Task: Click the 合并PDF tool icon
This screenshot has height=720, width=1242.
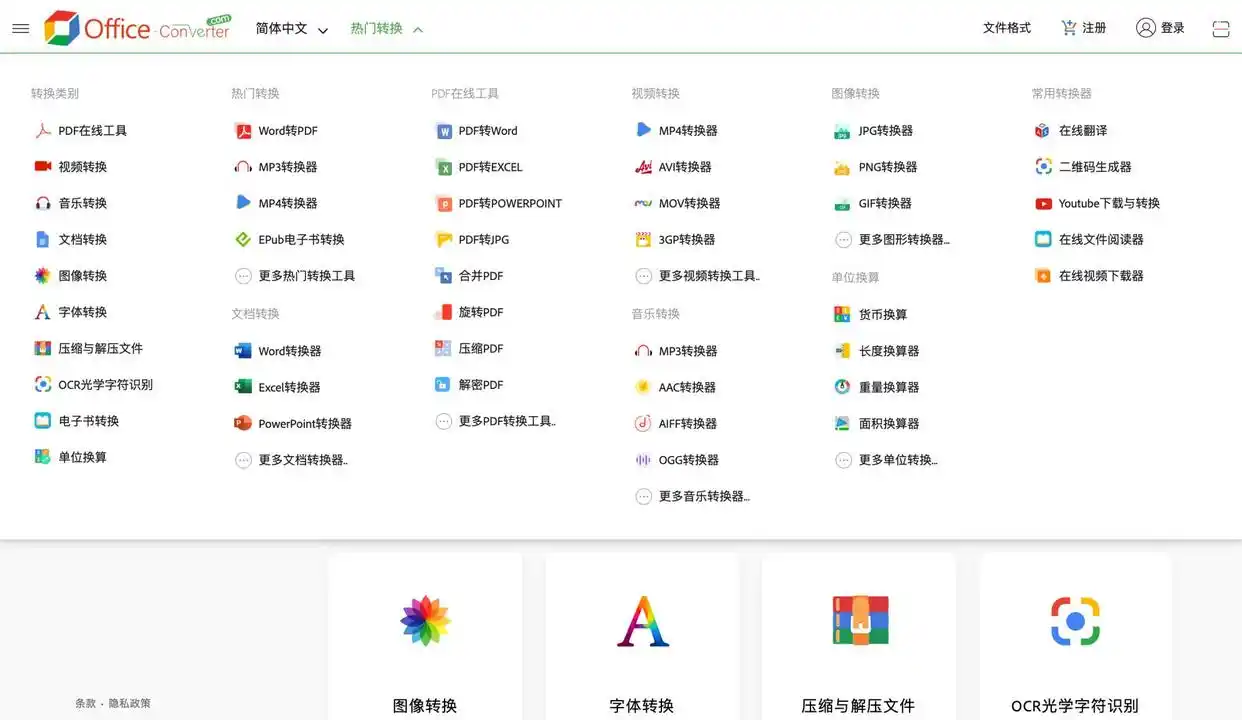Action: 443,275
